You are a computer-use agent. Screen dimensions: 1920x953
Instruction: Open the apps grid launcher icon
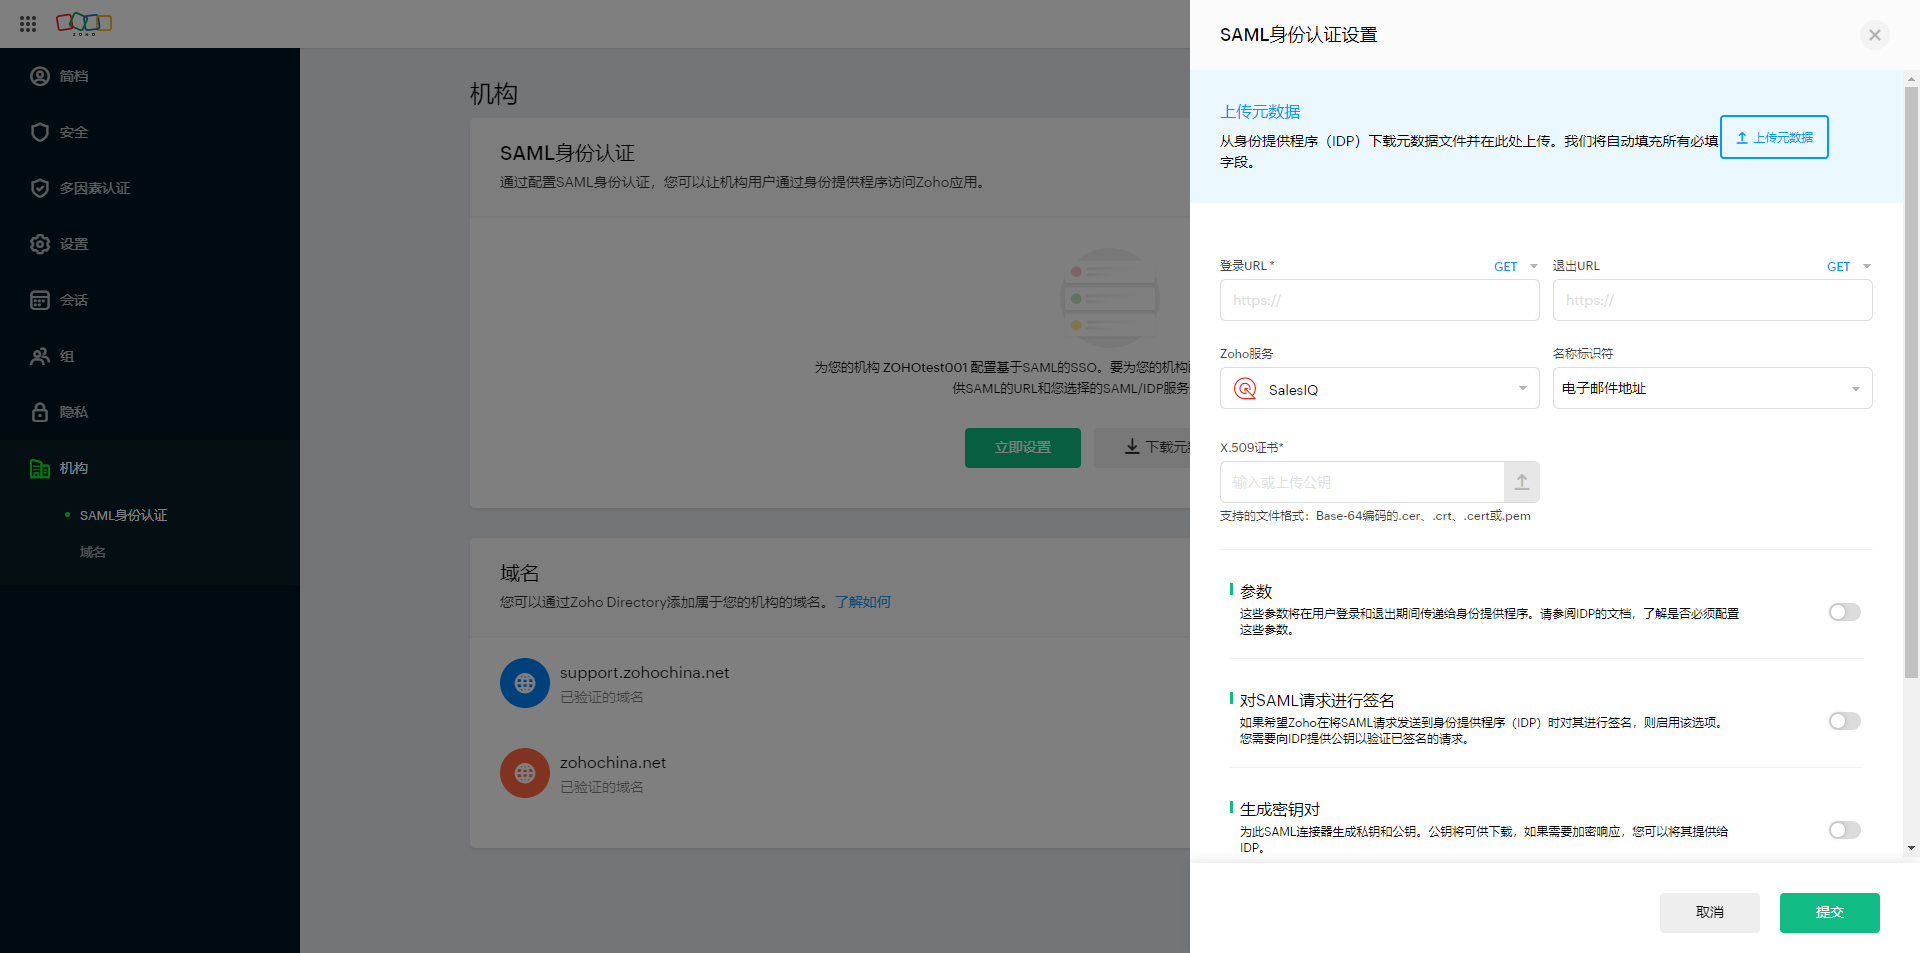[28, 24]
